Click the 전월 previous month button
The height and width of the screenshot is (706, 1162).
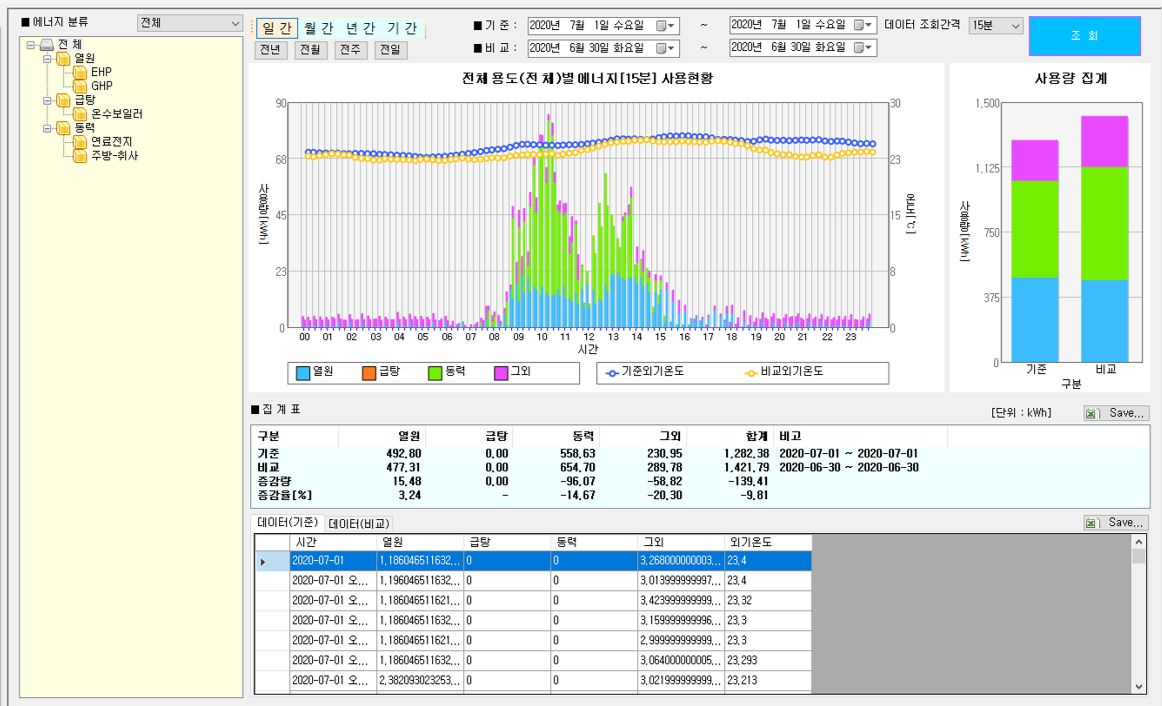pos(311,50)
